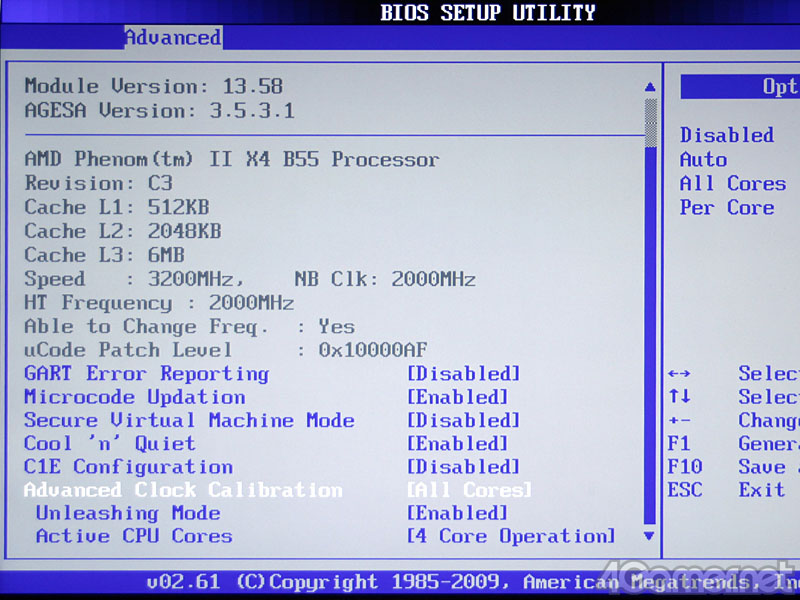The width and height of the screenshot is (800, 600).
Task: Click F1 general help key label
Action: point(678,444)
